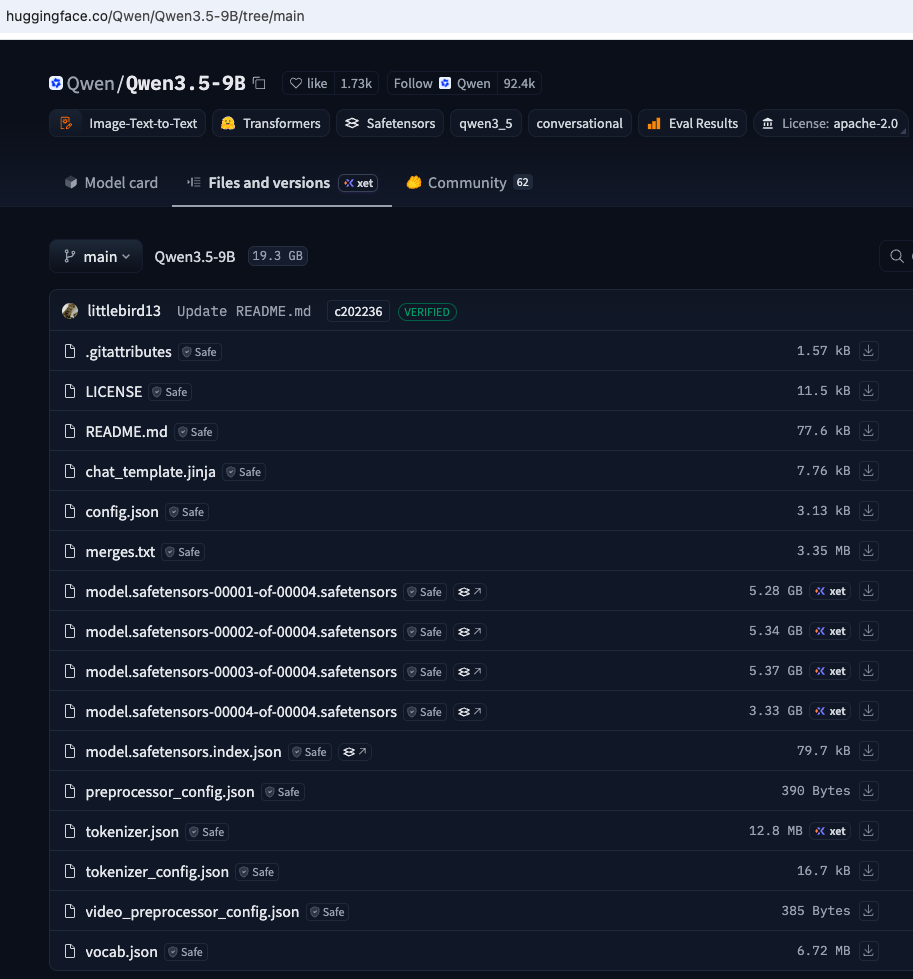Screen dimensions: 913x979
Task: Download the config.json file
Action: pos(868,511)
